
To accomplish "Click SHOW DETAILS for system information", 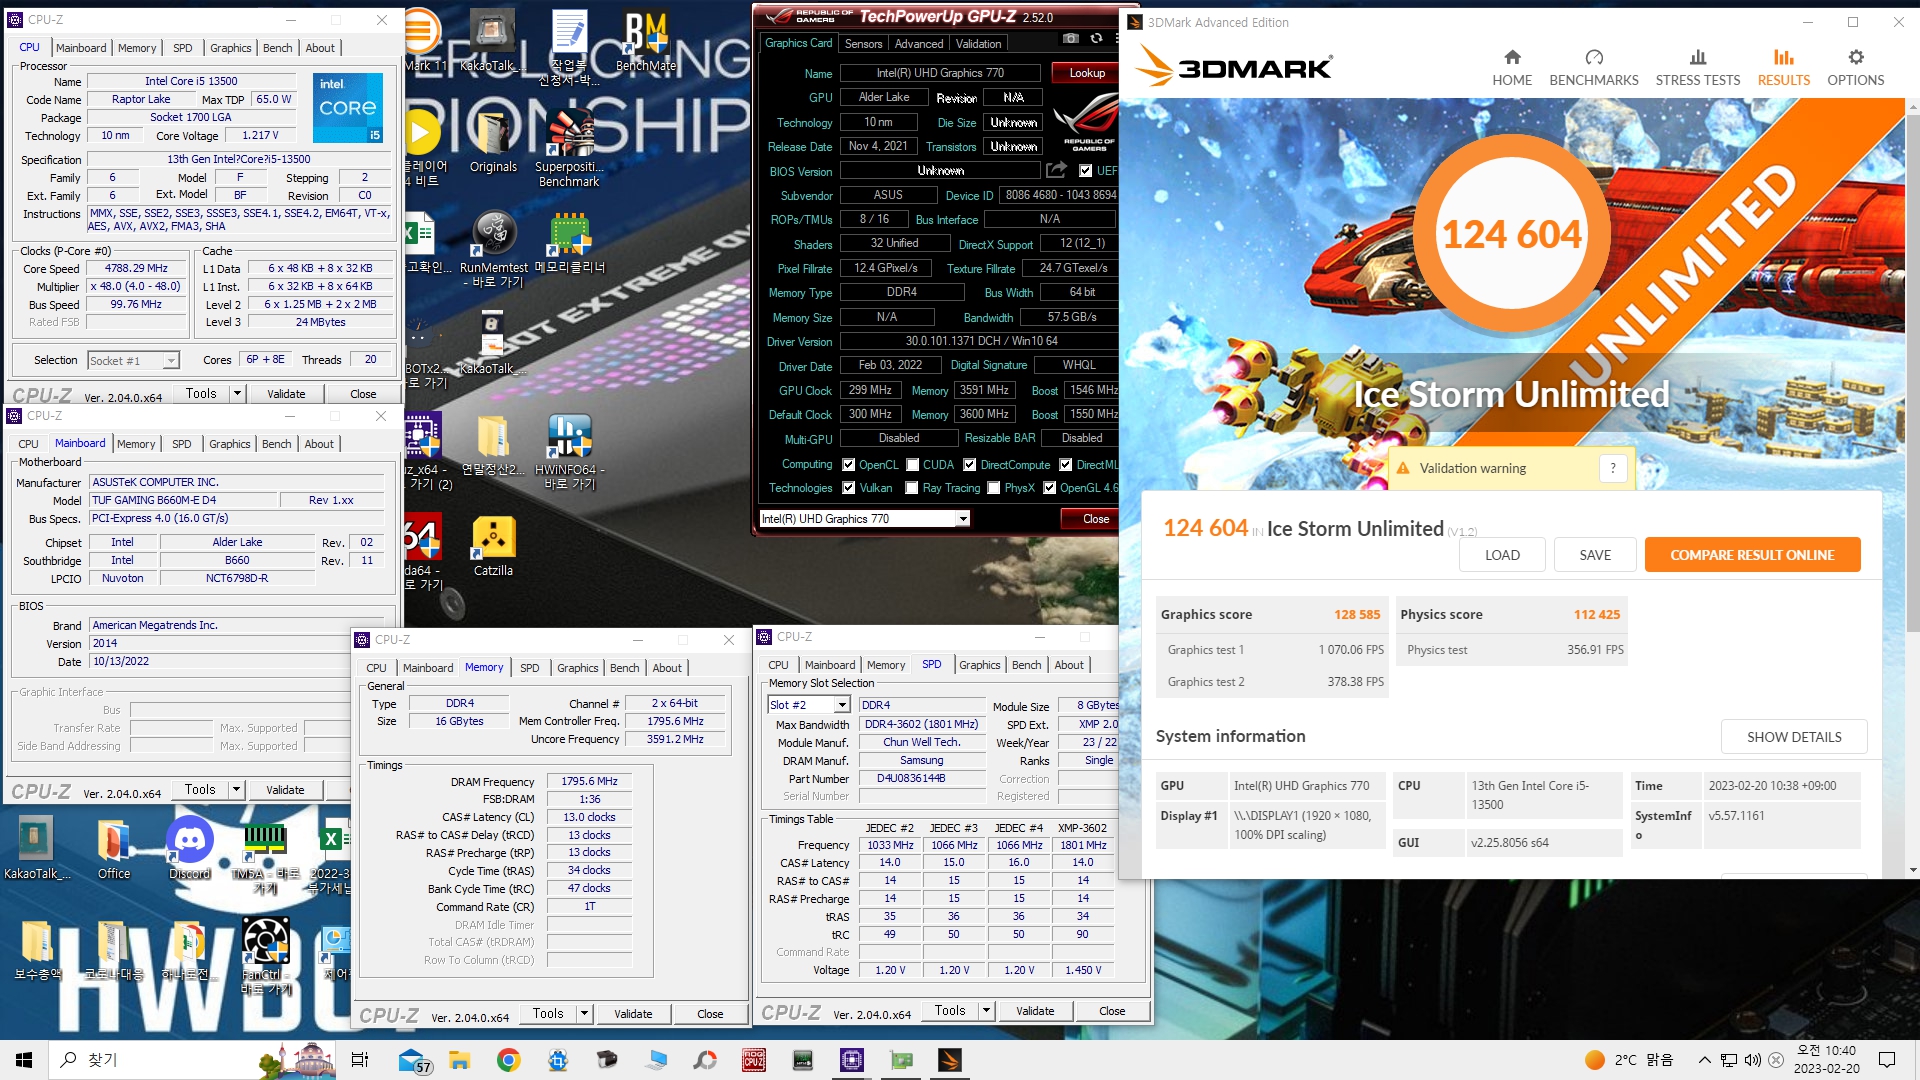I will (x=1794, y=737).
